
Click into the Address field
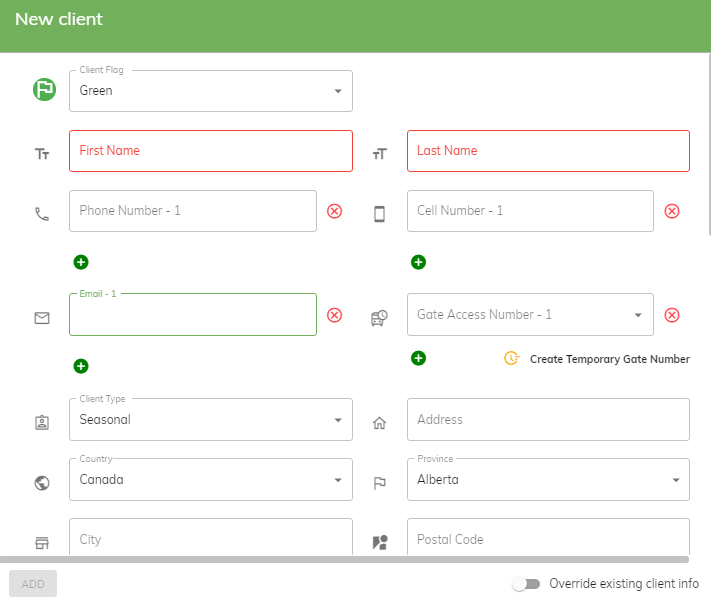pos(548,420)
